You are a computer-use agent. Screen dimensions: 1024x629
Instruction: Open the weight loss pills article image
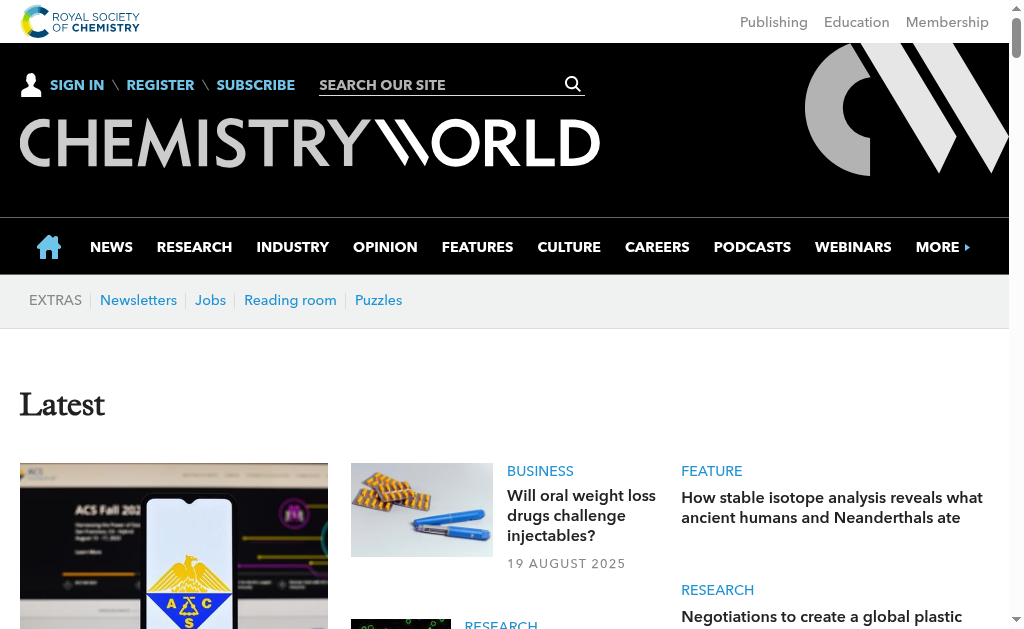tap(422, 510)
